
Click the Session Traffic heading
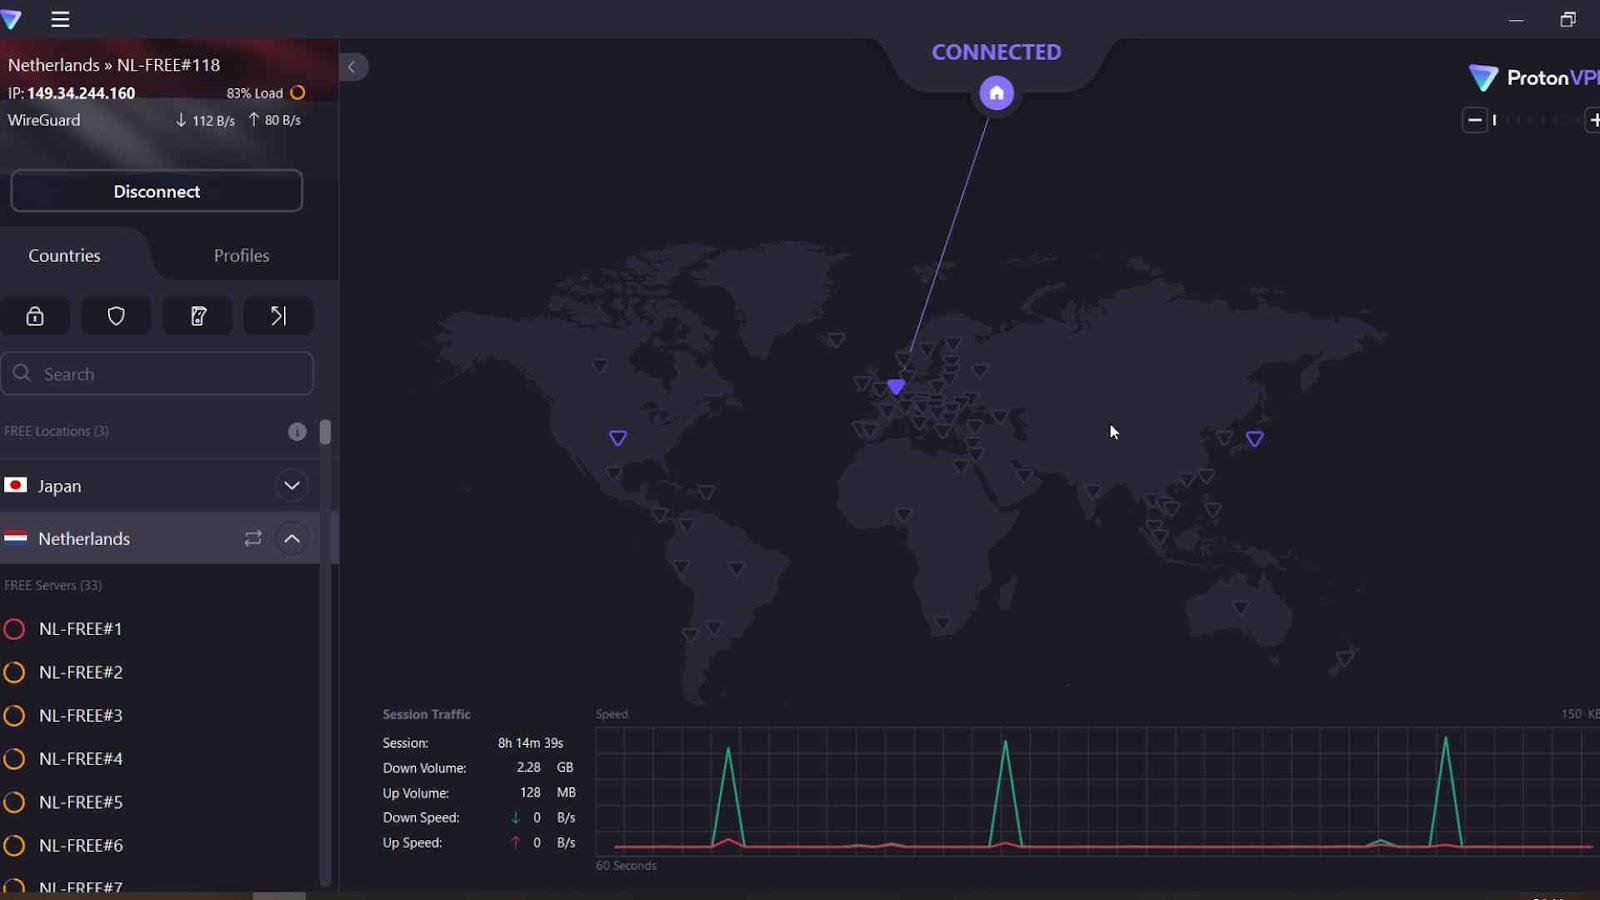(426, 714)
